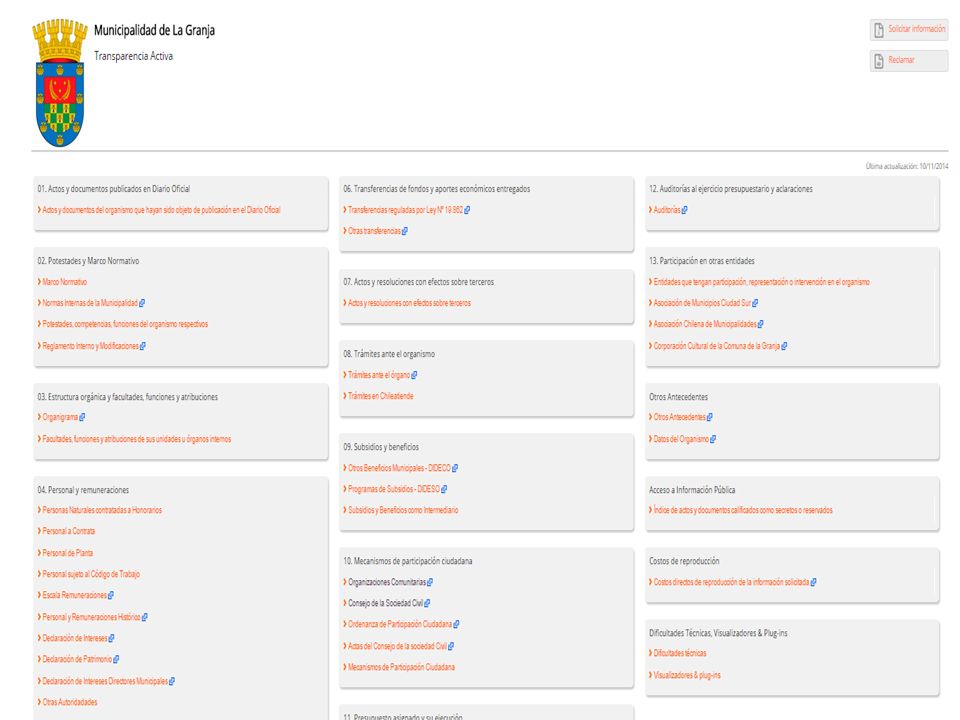
Task: Click the 'Costos de reproducción' section title
Action: [x=684, y=561]
